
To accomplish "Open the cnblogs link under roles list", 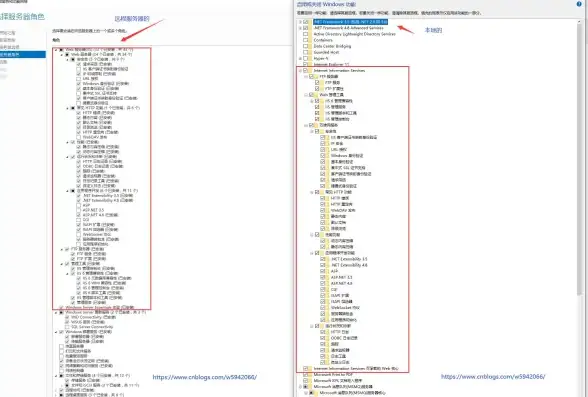I will tap(205, 377).
